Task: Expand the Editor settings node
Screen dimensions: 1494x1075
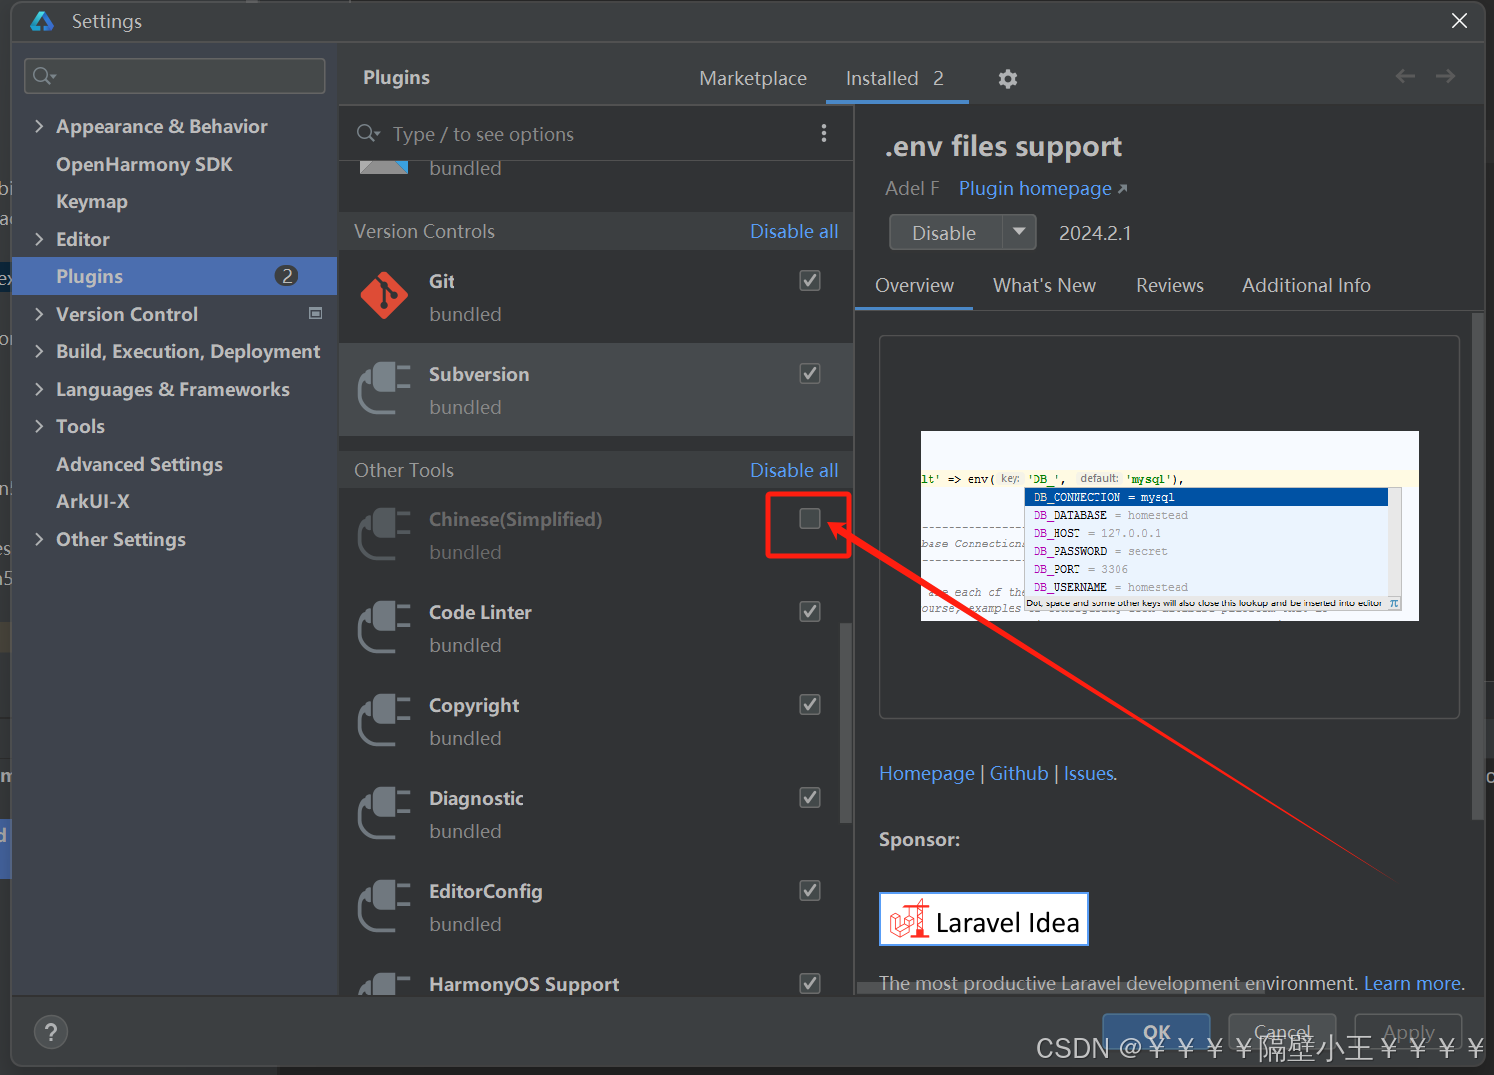Action: tap(39, 239)
